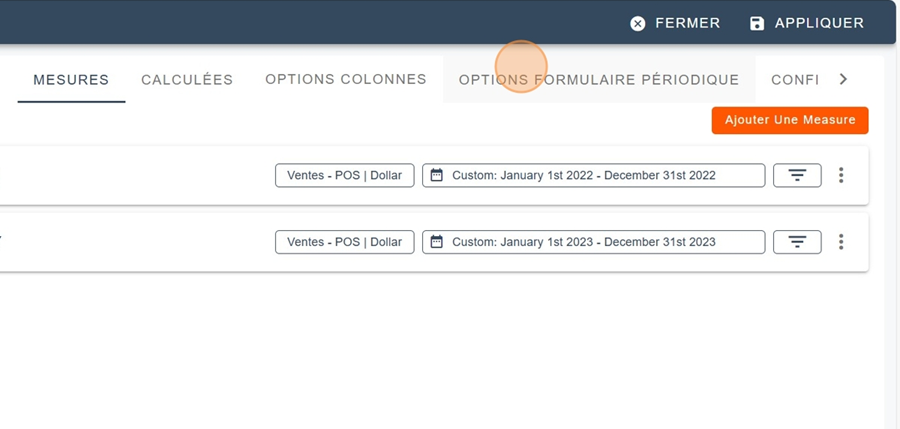Open three-dot menu for 2023 measure

(x=841, y=241)
